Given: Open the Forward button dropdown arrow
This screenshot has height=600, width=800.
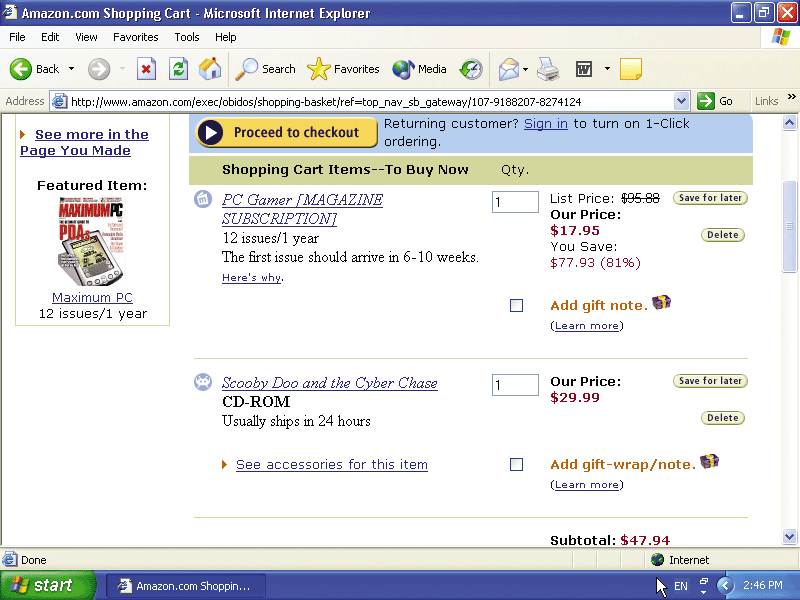Looking at the screenshot, I should pos(122,69).
